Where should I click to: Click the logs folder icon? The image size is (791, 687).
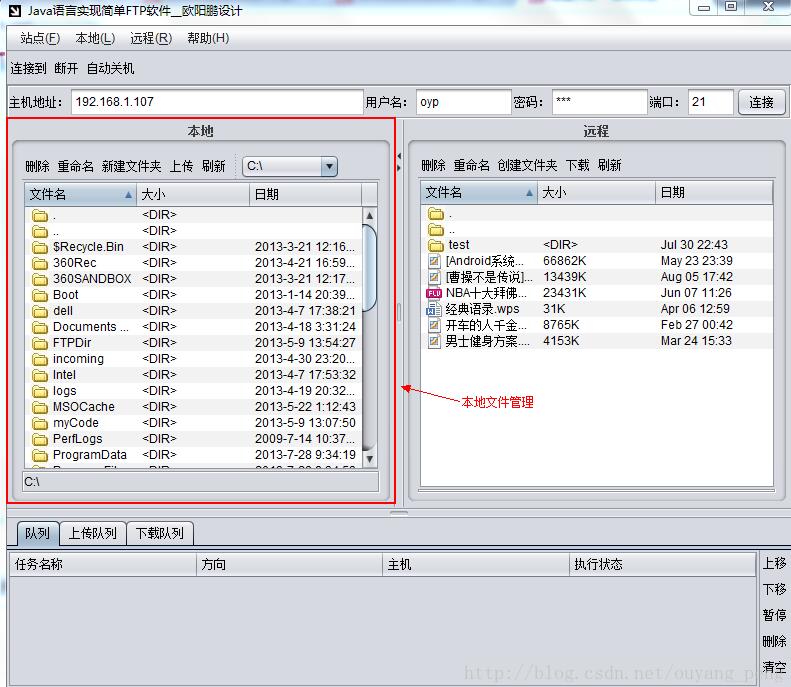(40, 391)
